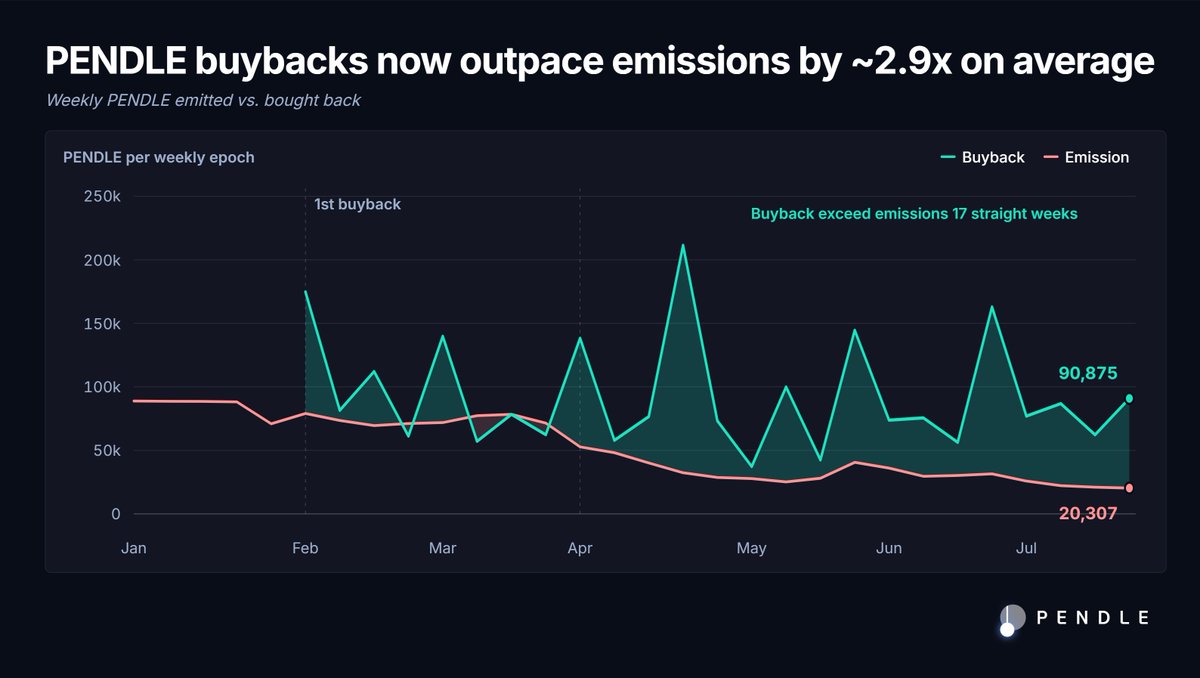Select the Emission legend entry
Image resolution: width=1200 pixels, height=678 pixels.
point(1086,157)
